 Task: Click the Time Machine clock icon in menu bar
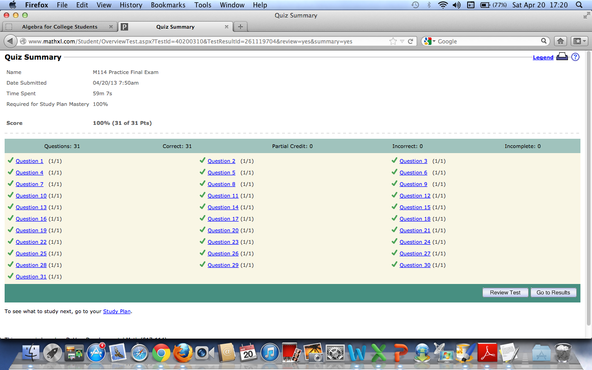click(x=415, y=5)
